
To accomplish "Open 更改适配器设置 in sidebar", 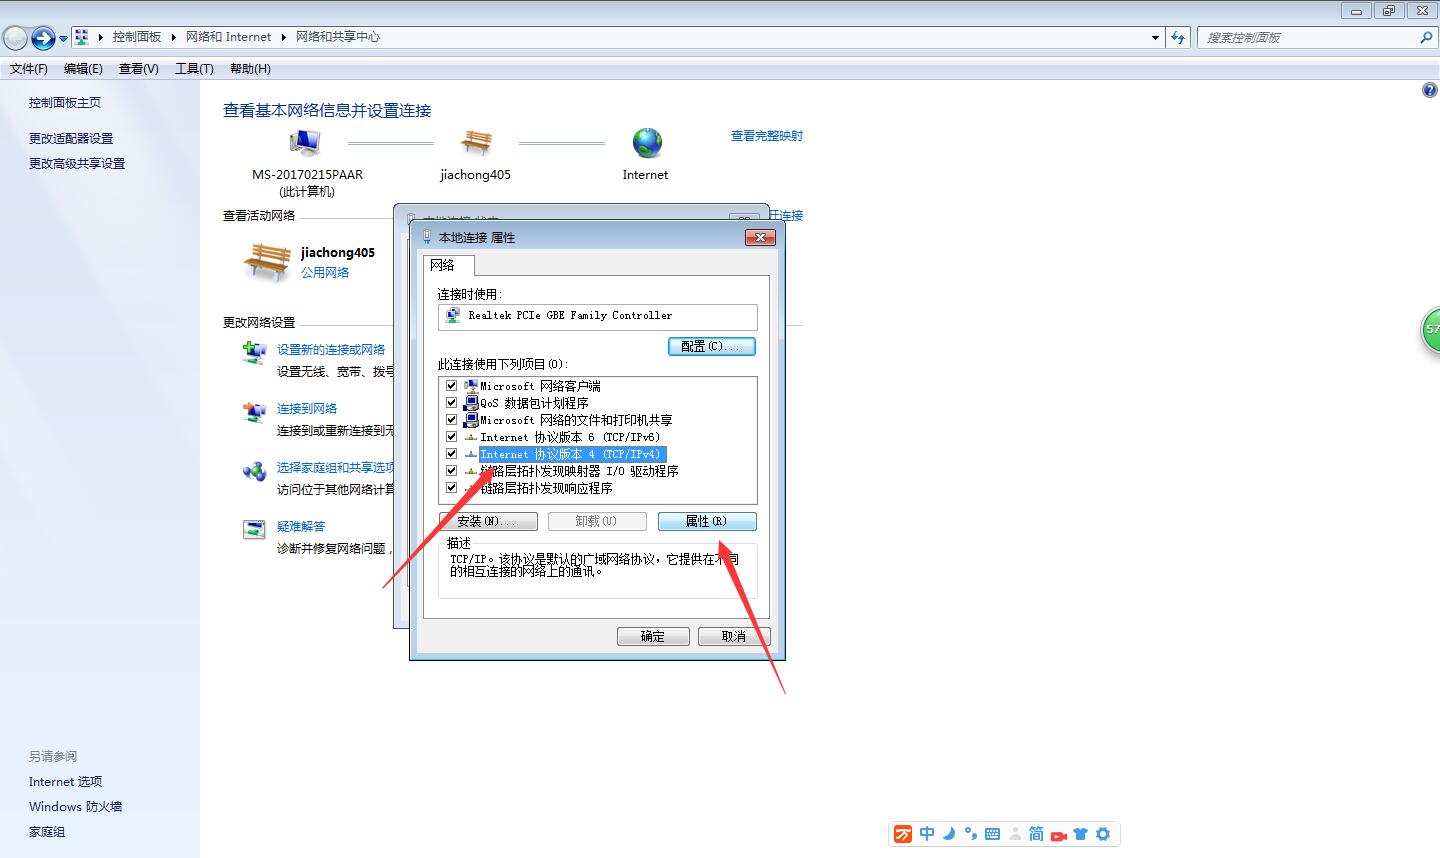I will click(x=71, y=139).
